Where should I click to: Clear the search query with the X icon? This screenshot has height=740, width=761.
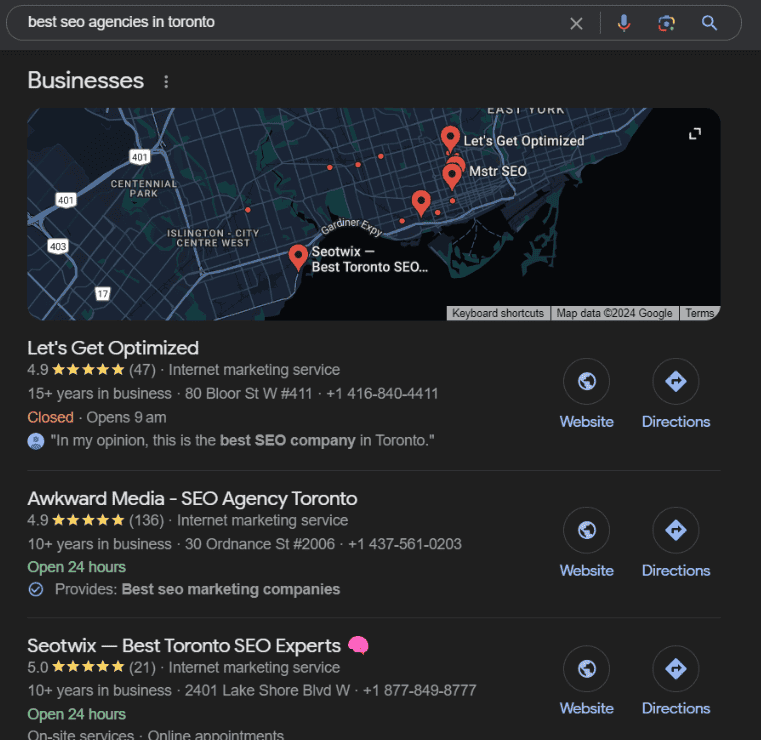tap(576, 23)
